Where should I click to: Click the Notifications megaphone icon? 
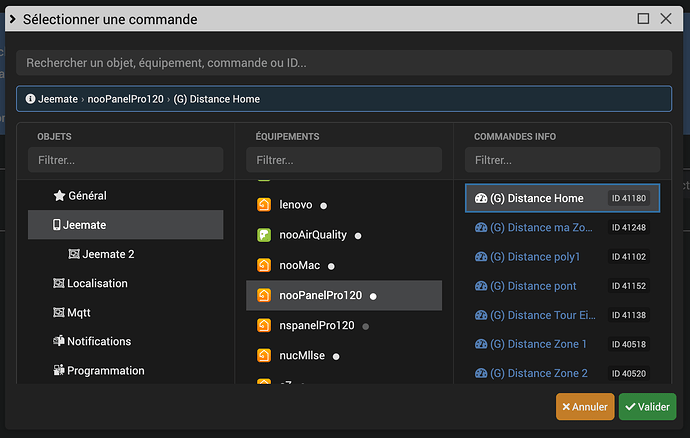click(59, 341)
